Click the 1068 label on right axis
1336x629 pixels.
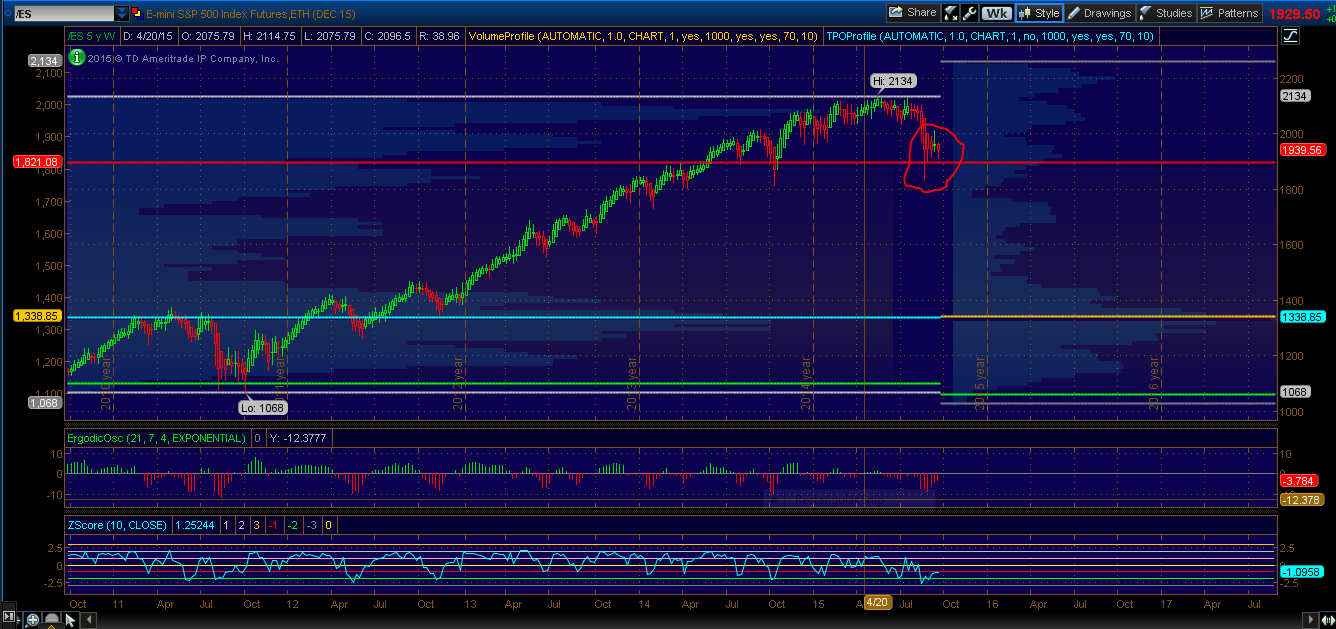click(x=1295, y=392)
